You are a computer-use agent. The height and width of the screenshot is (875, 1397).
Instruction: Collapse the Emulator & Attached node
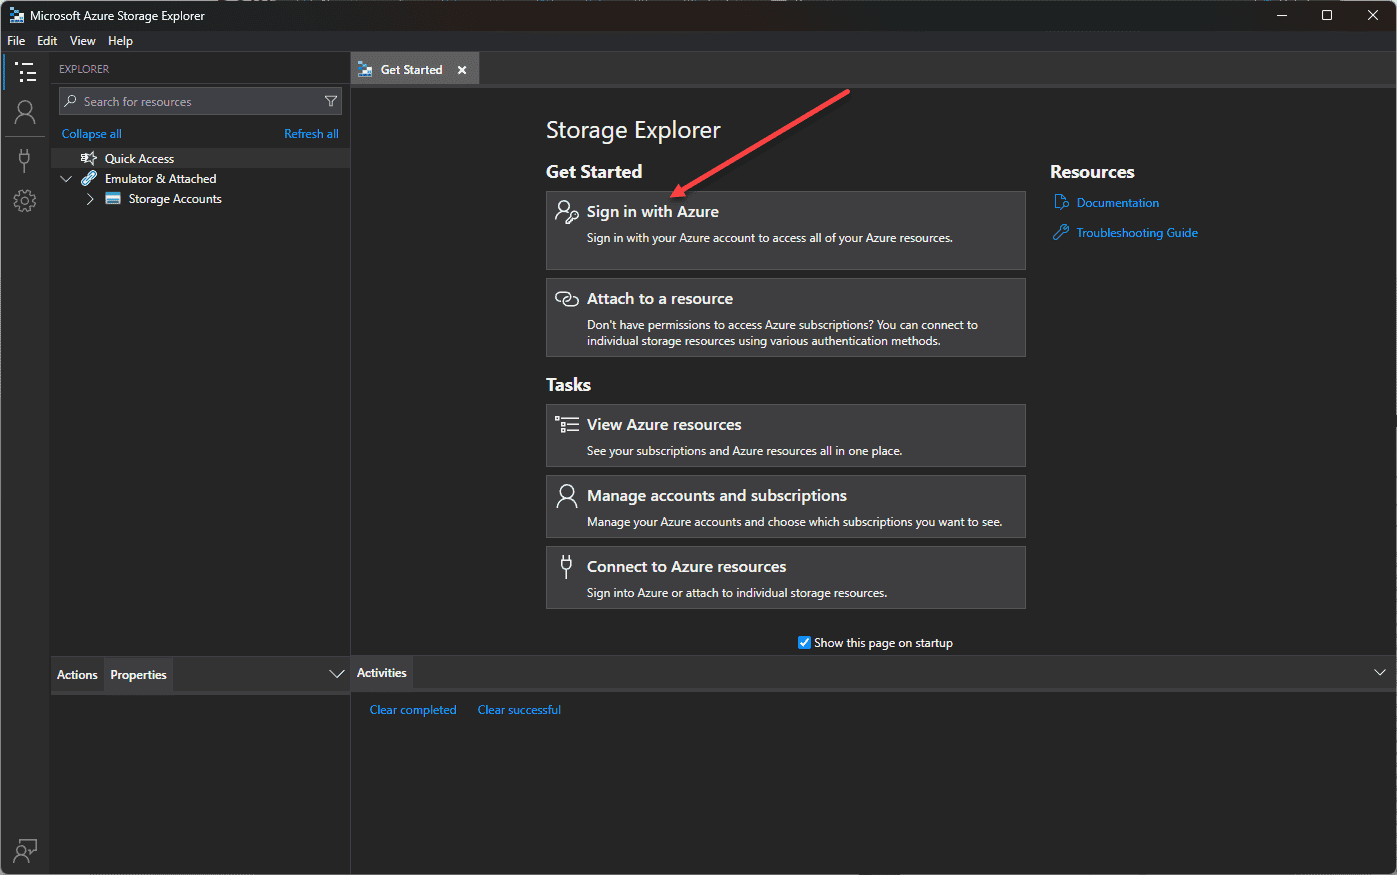click(x=66, y=179)
